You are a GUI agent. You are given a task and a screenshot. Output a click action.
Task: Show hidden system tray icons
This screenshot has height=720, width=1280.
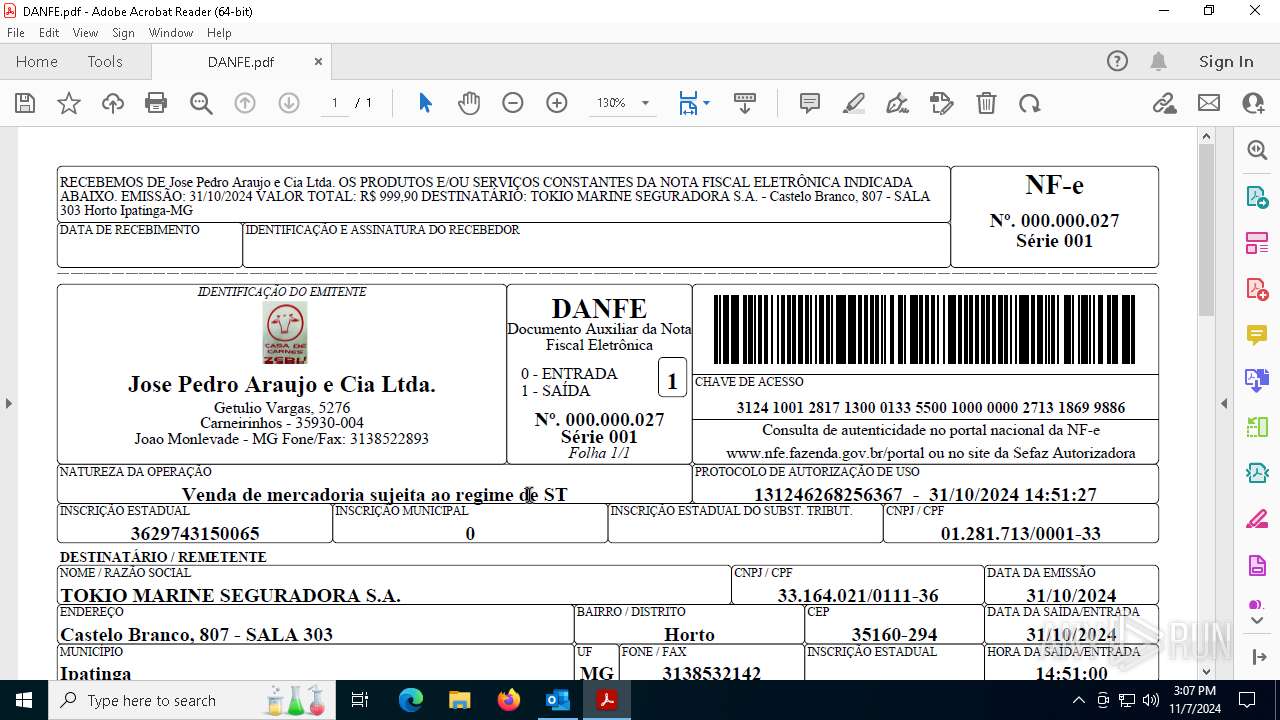pyautogui.click(x=1078, y=700)
